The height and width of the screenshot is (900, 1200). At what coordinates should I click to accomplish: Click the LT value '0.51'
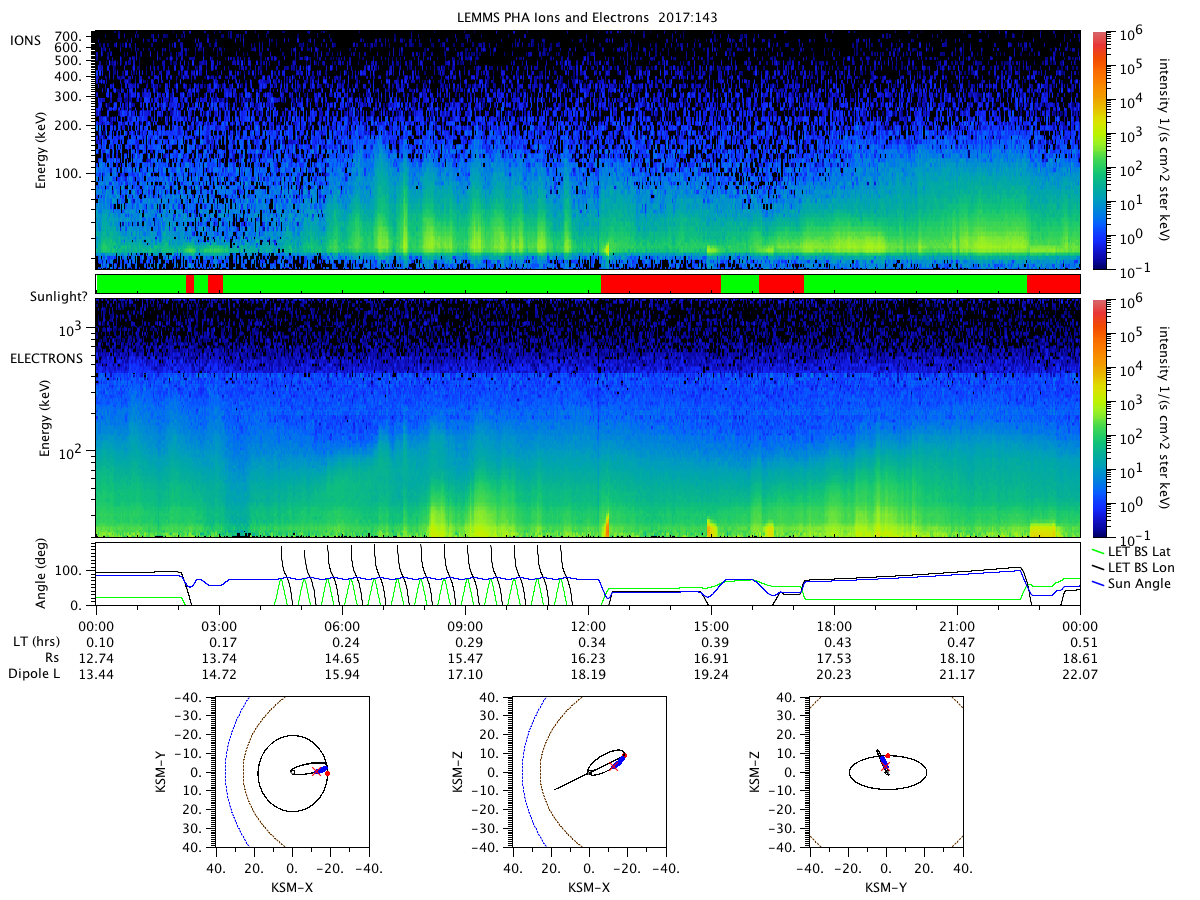click(x=1080, y=643)
